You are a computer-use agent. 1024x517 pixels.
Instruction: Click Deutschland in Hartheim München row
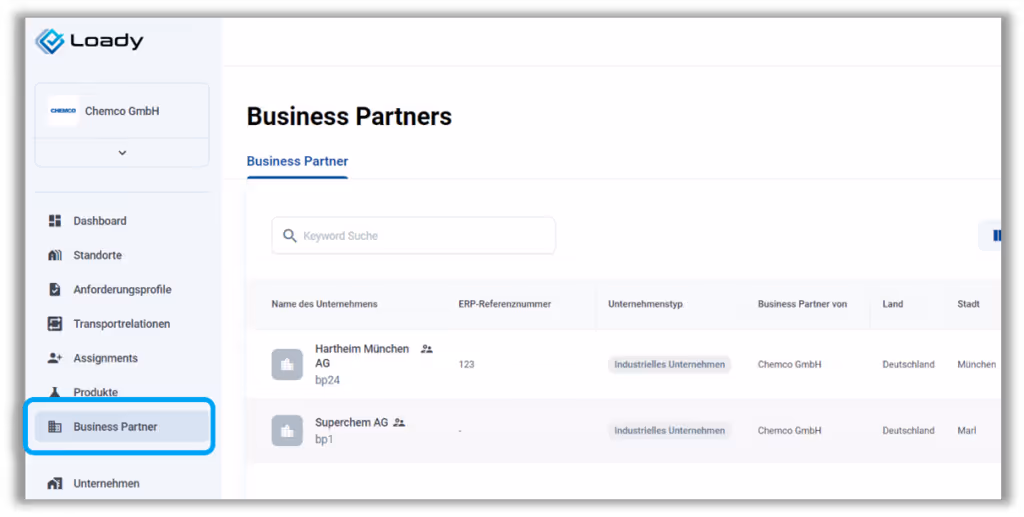(x=908, y=364)
